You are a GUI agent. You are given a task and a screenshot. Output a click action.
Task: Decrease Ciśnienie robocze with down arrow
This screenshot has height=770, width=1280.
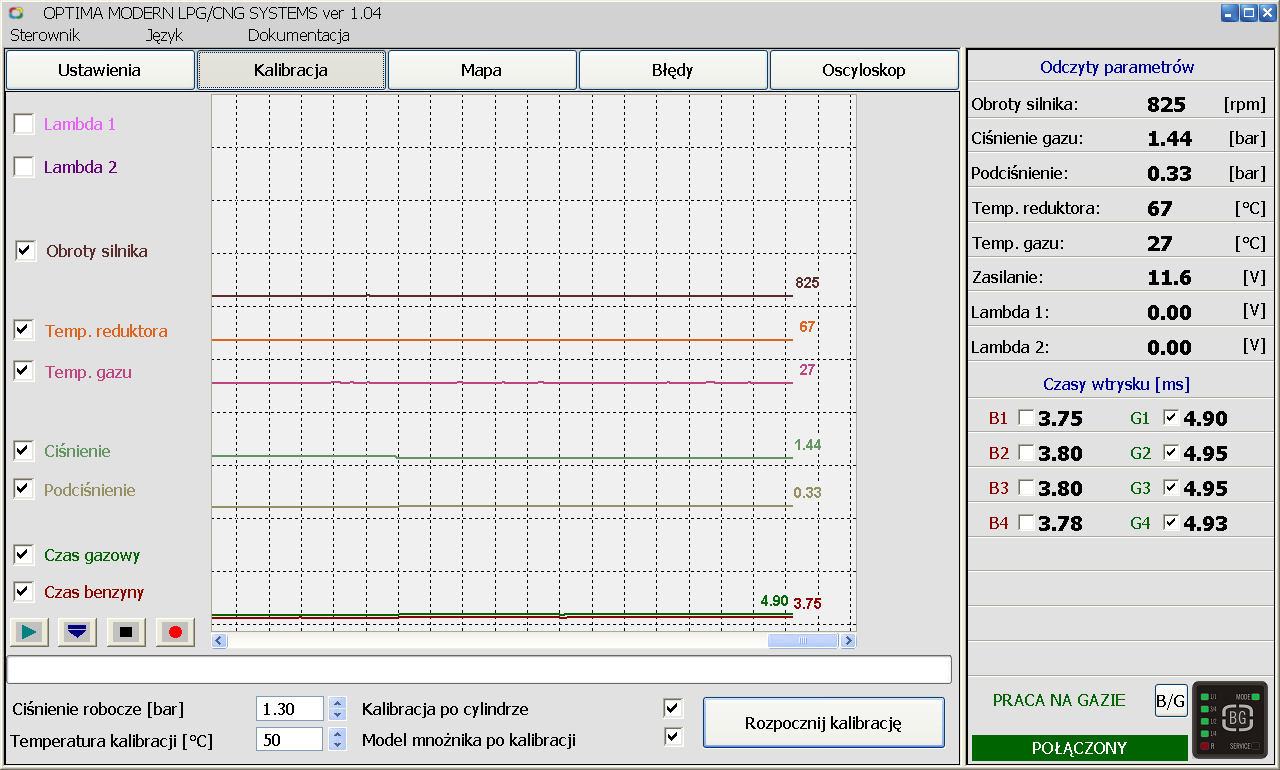337,715
